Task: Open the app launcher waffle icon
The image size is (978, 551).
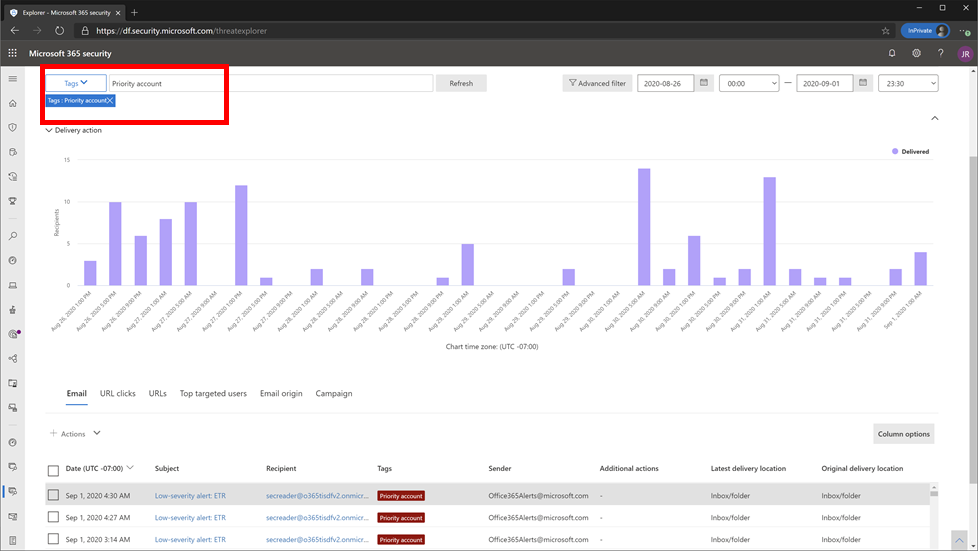Action: coord(12,53)
